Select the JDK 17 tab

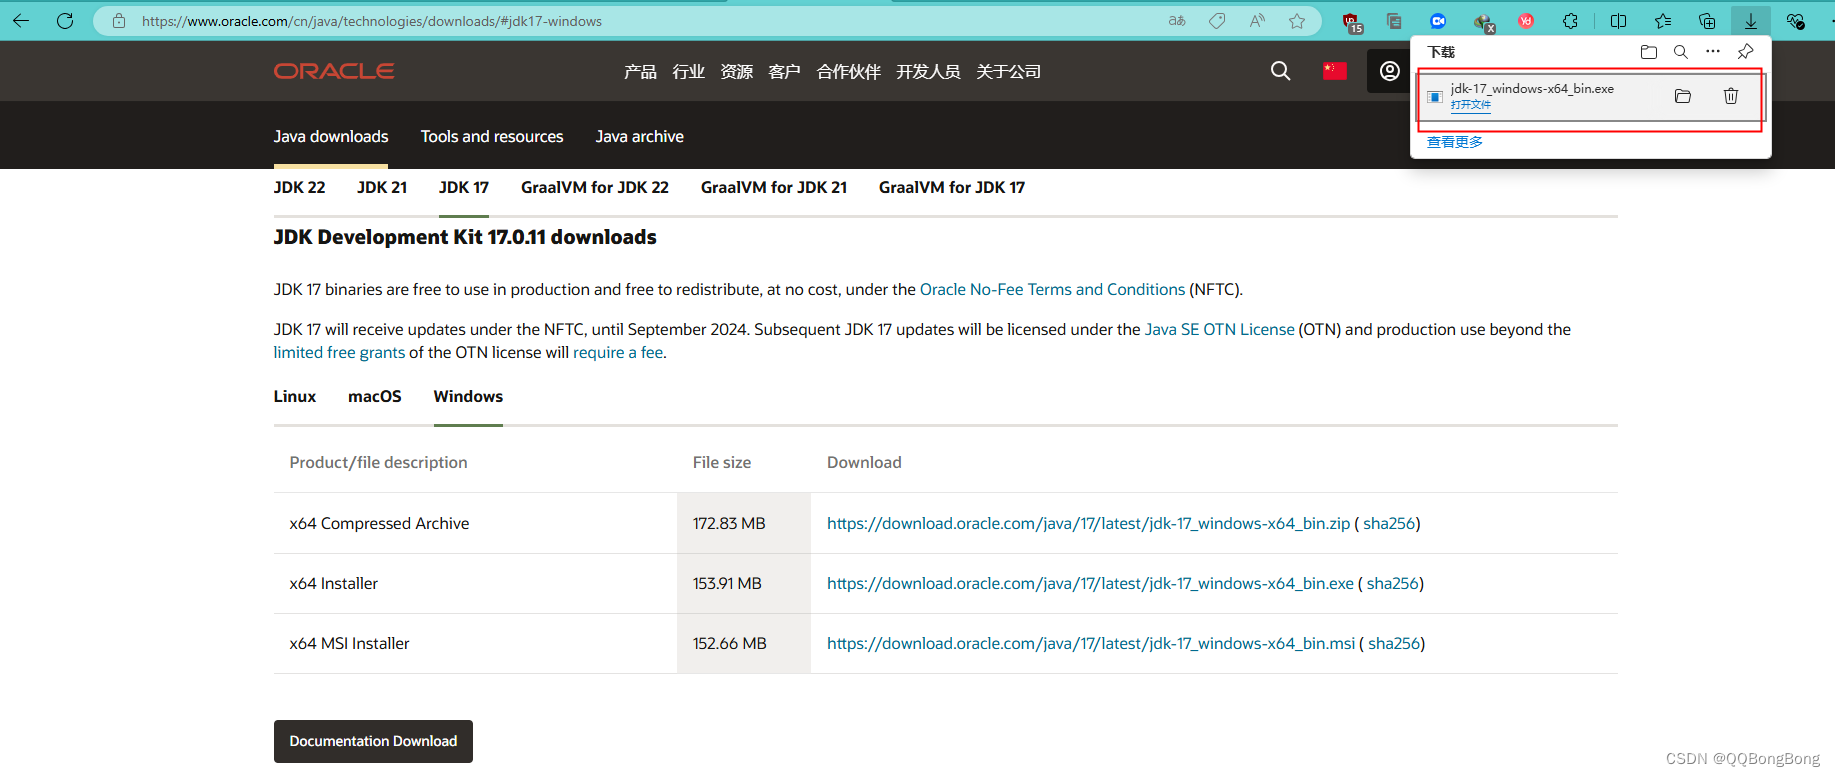click(x=464, y=188)
